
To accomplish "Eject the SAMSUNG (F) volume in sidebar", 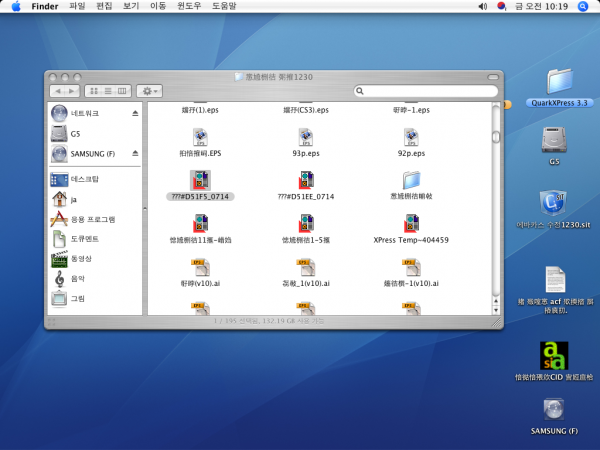I will tap(136, 154).
